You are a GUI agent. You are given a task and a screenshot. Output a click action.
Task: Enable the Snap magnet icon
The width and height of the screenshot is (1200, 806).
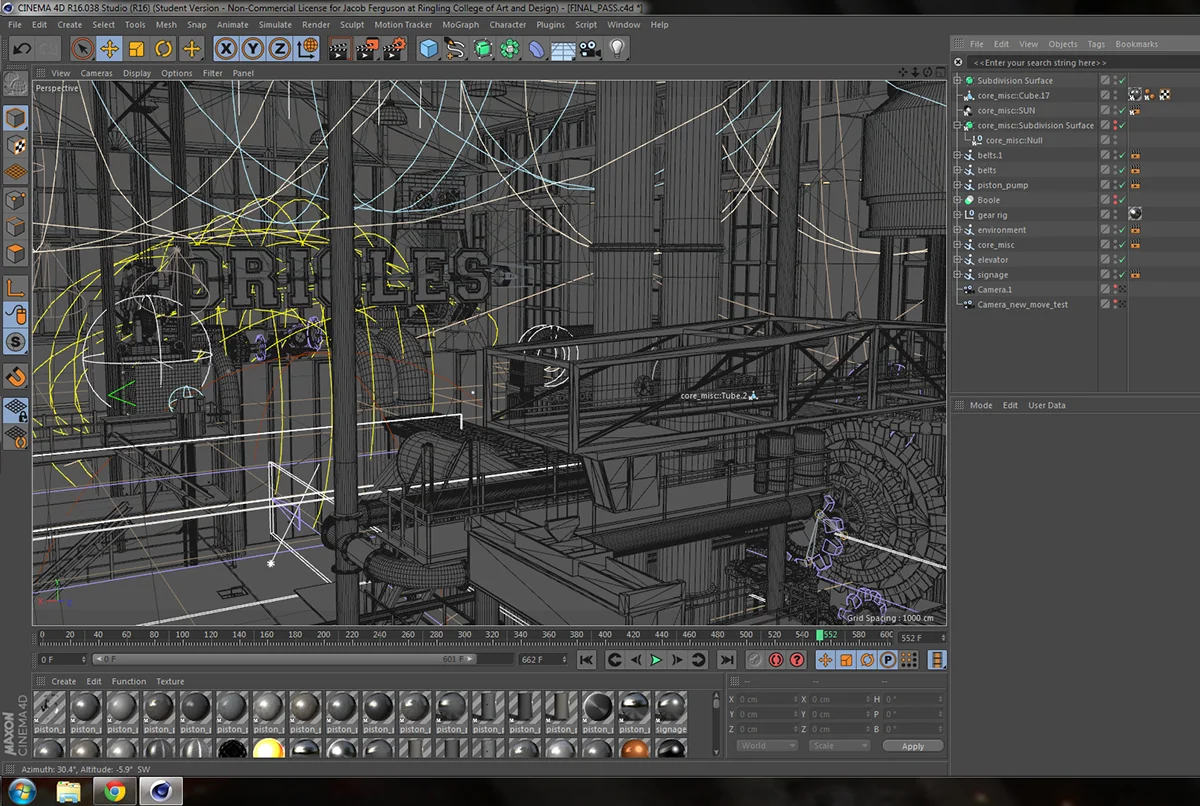pyautogui.click(x=15, y=376)
